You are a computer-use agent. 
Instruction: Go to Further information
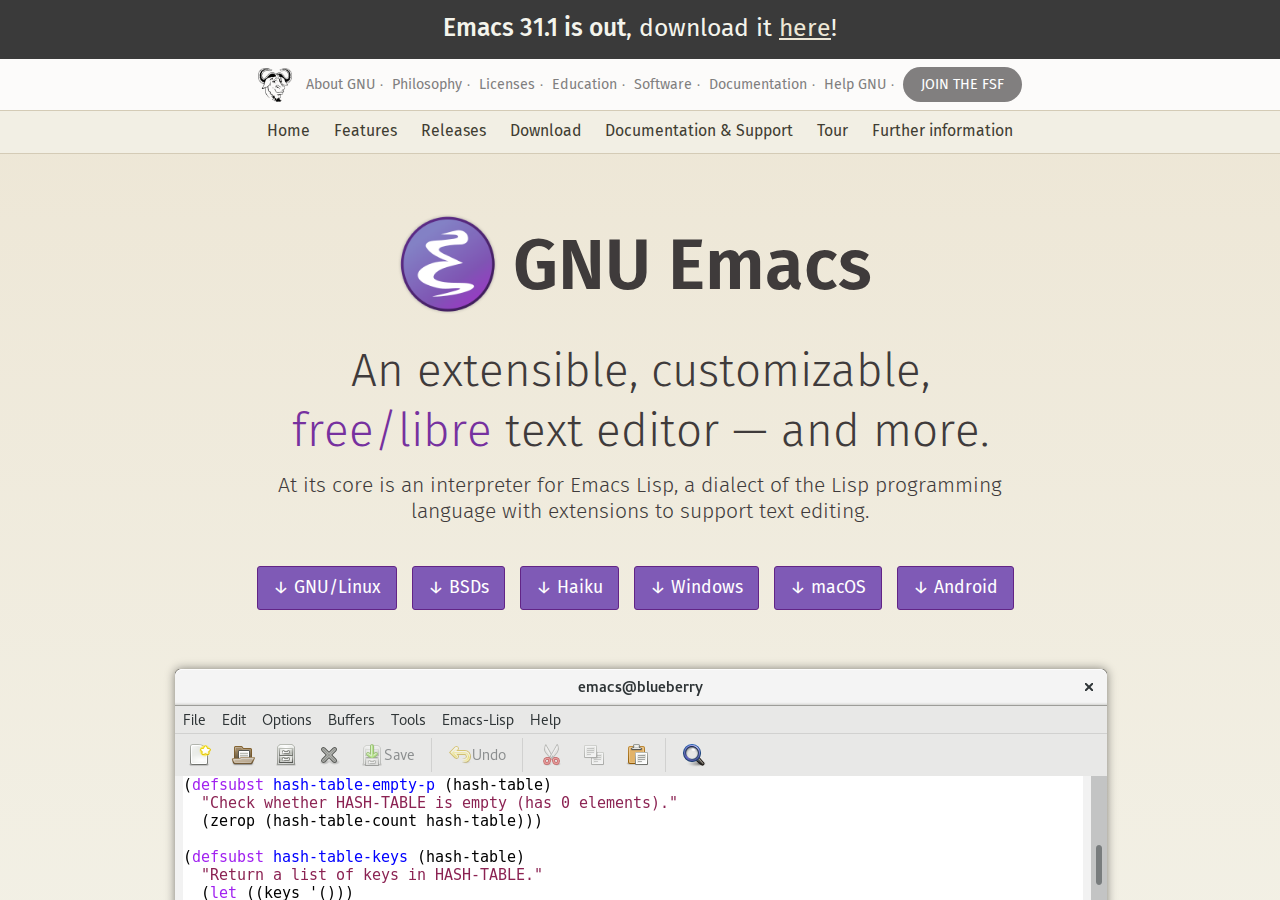[942, 131]
